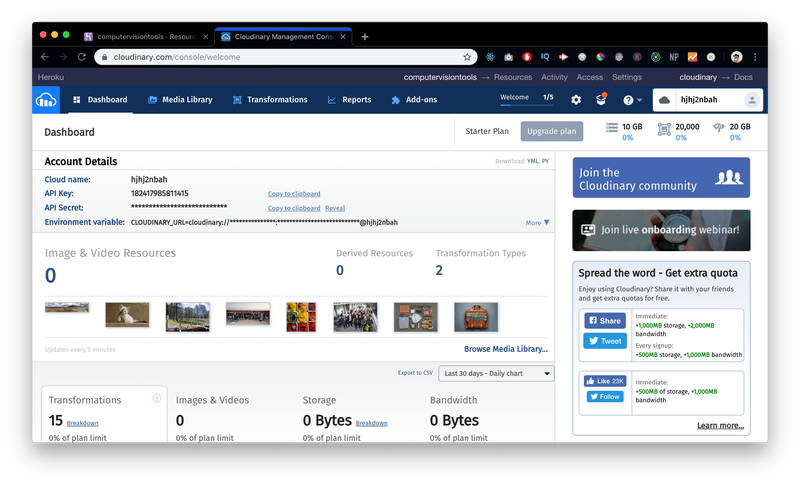Click the storage 10 GB usage icon
The image size is (800, 485).
pyautogui.click(x=611, y=127)
